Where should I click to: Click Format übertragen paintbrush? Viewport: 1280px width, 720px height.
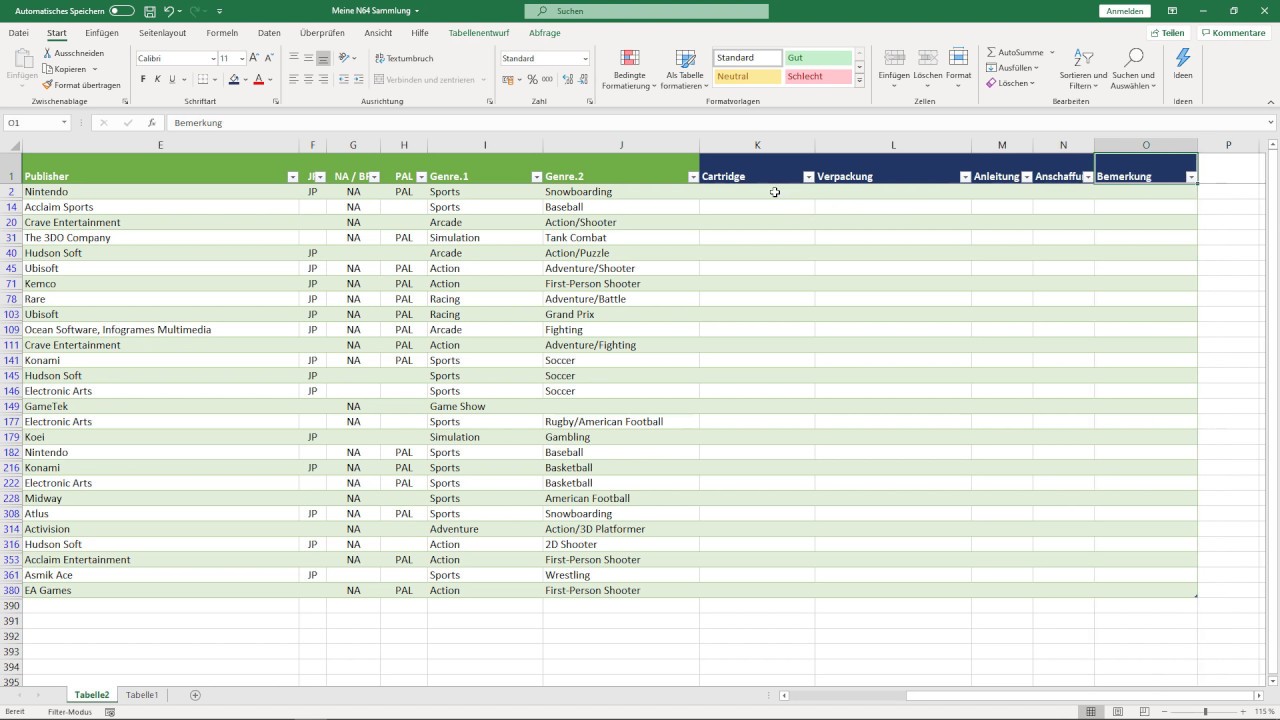pos(48,85)
